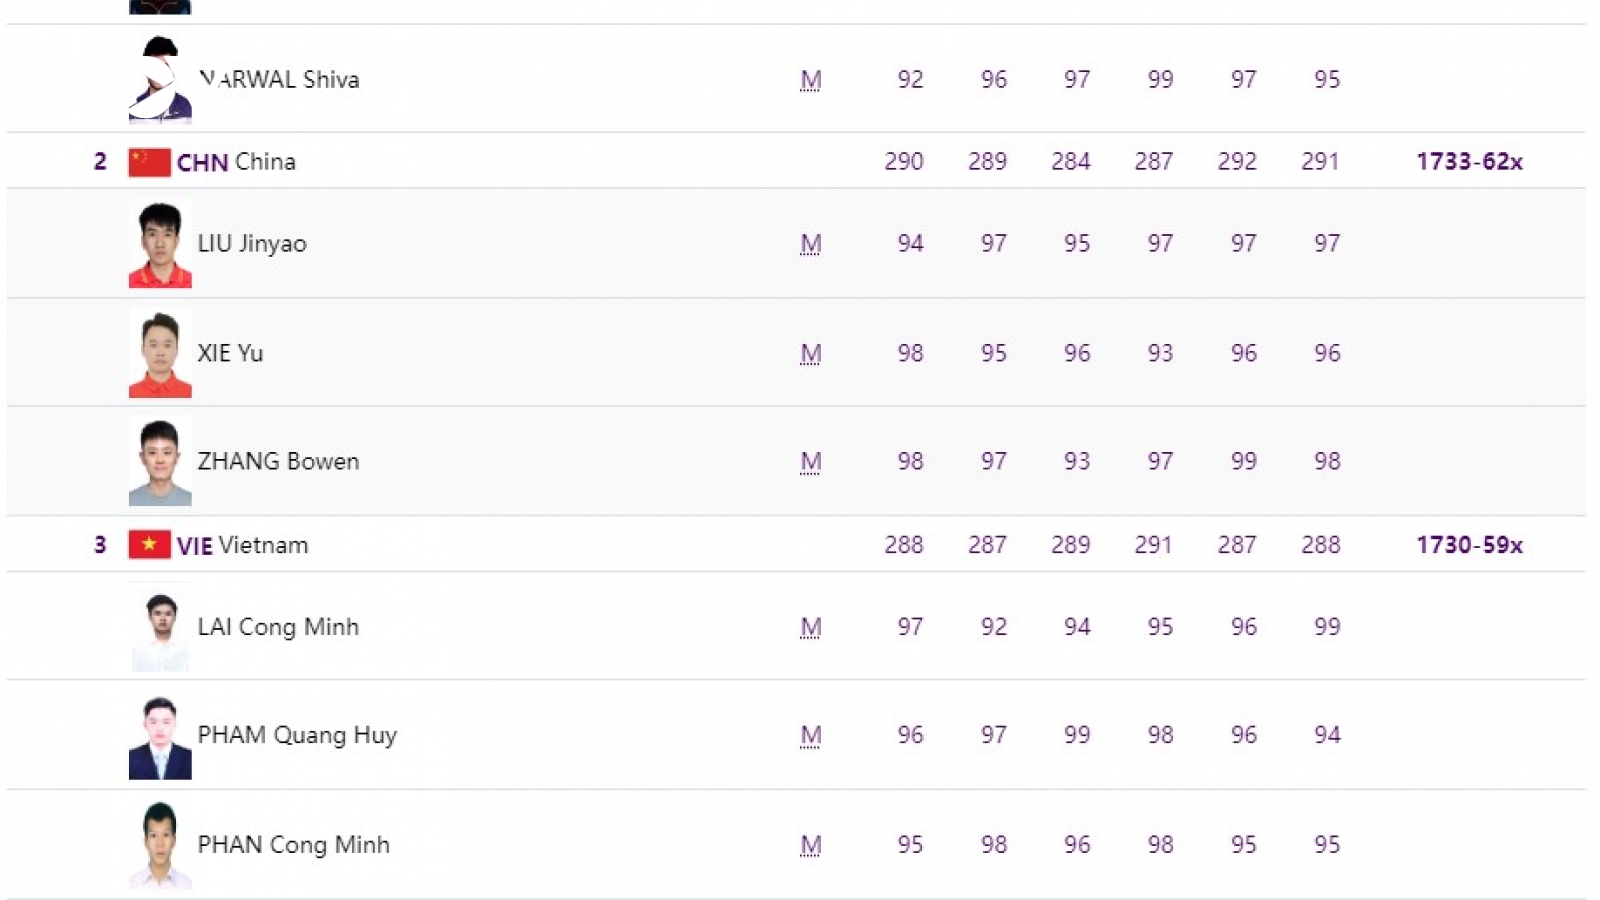Click the name PHAN Cong Minh
The height and width of the screenshot is (900, 1600).
click(x=293, y=845)
